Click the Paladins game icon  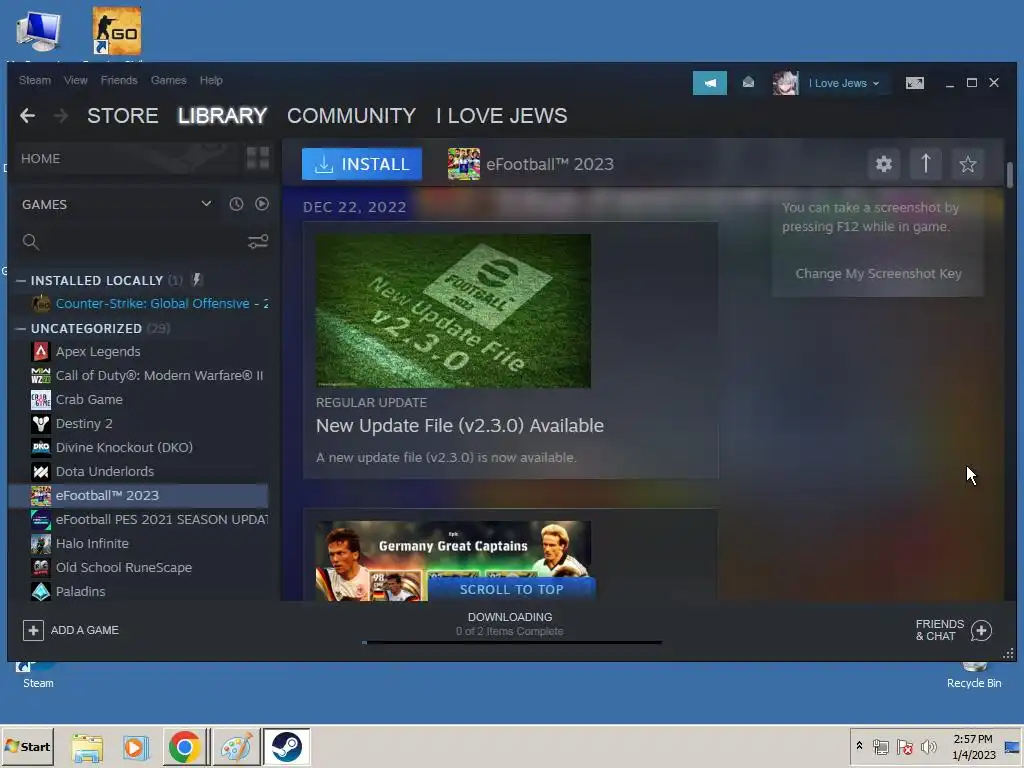coord(40,592)
